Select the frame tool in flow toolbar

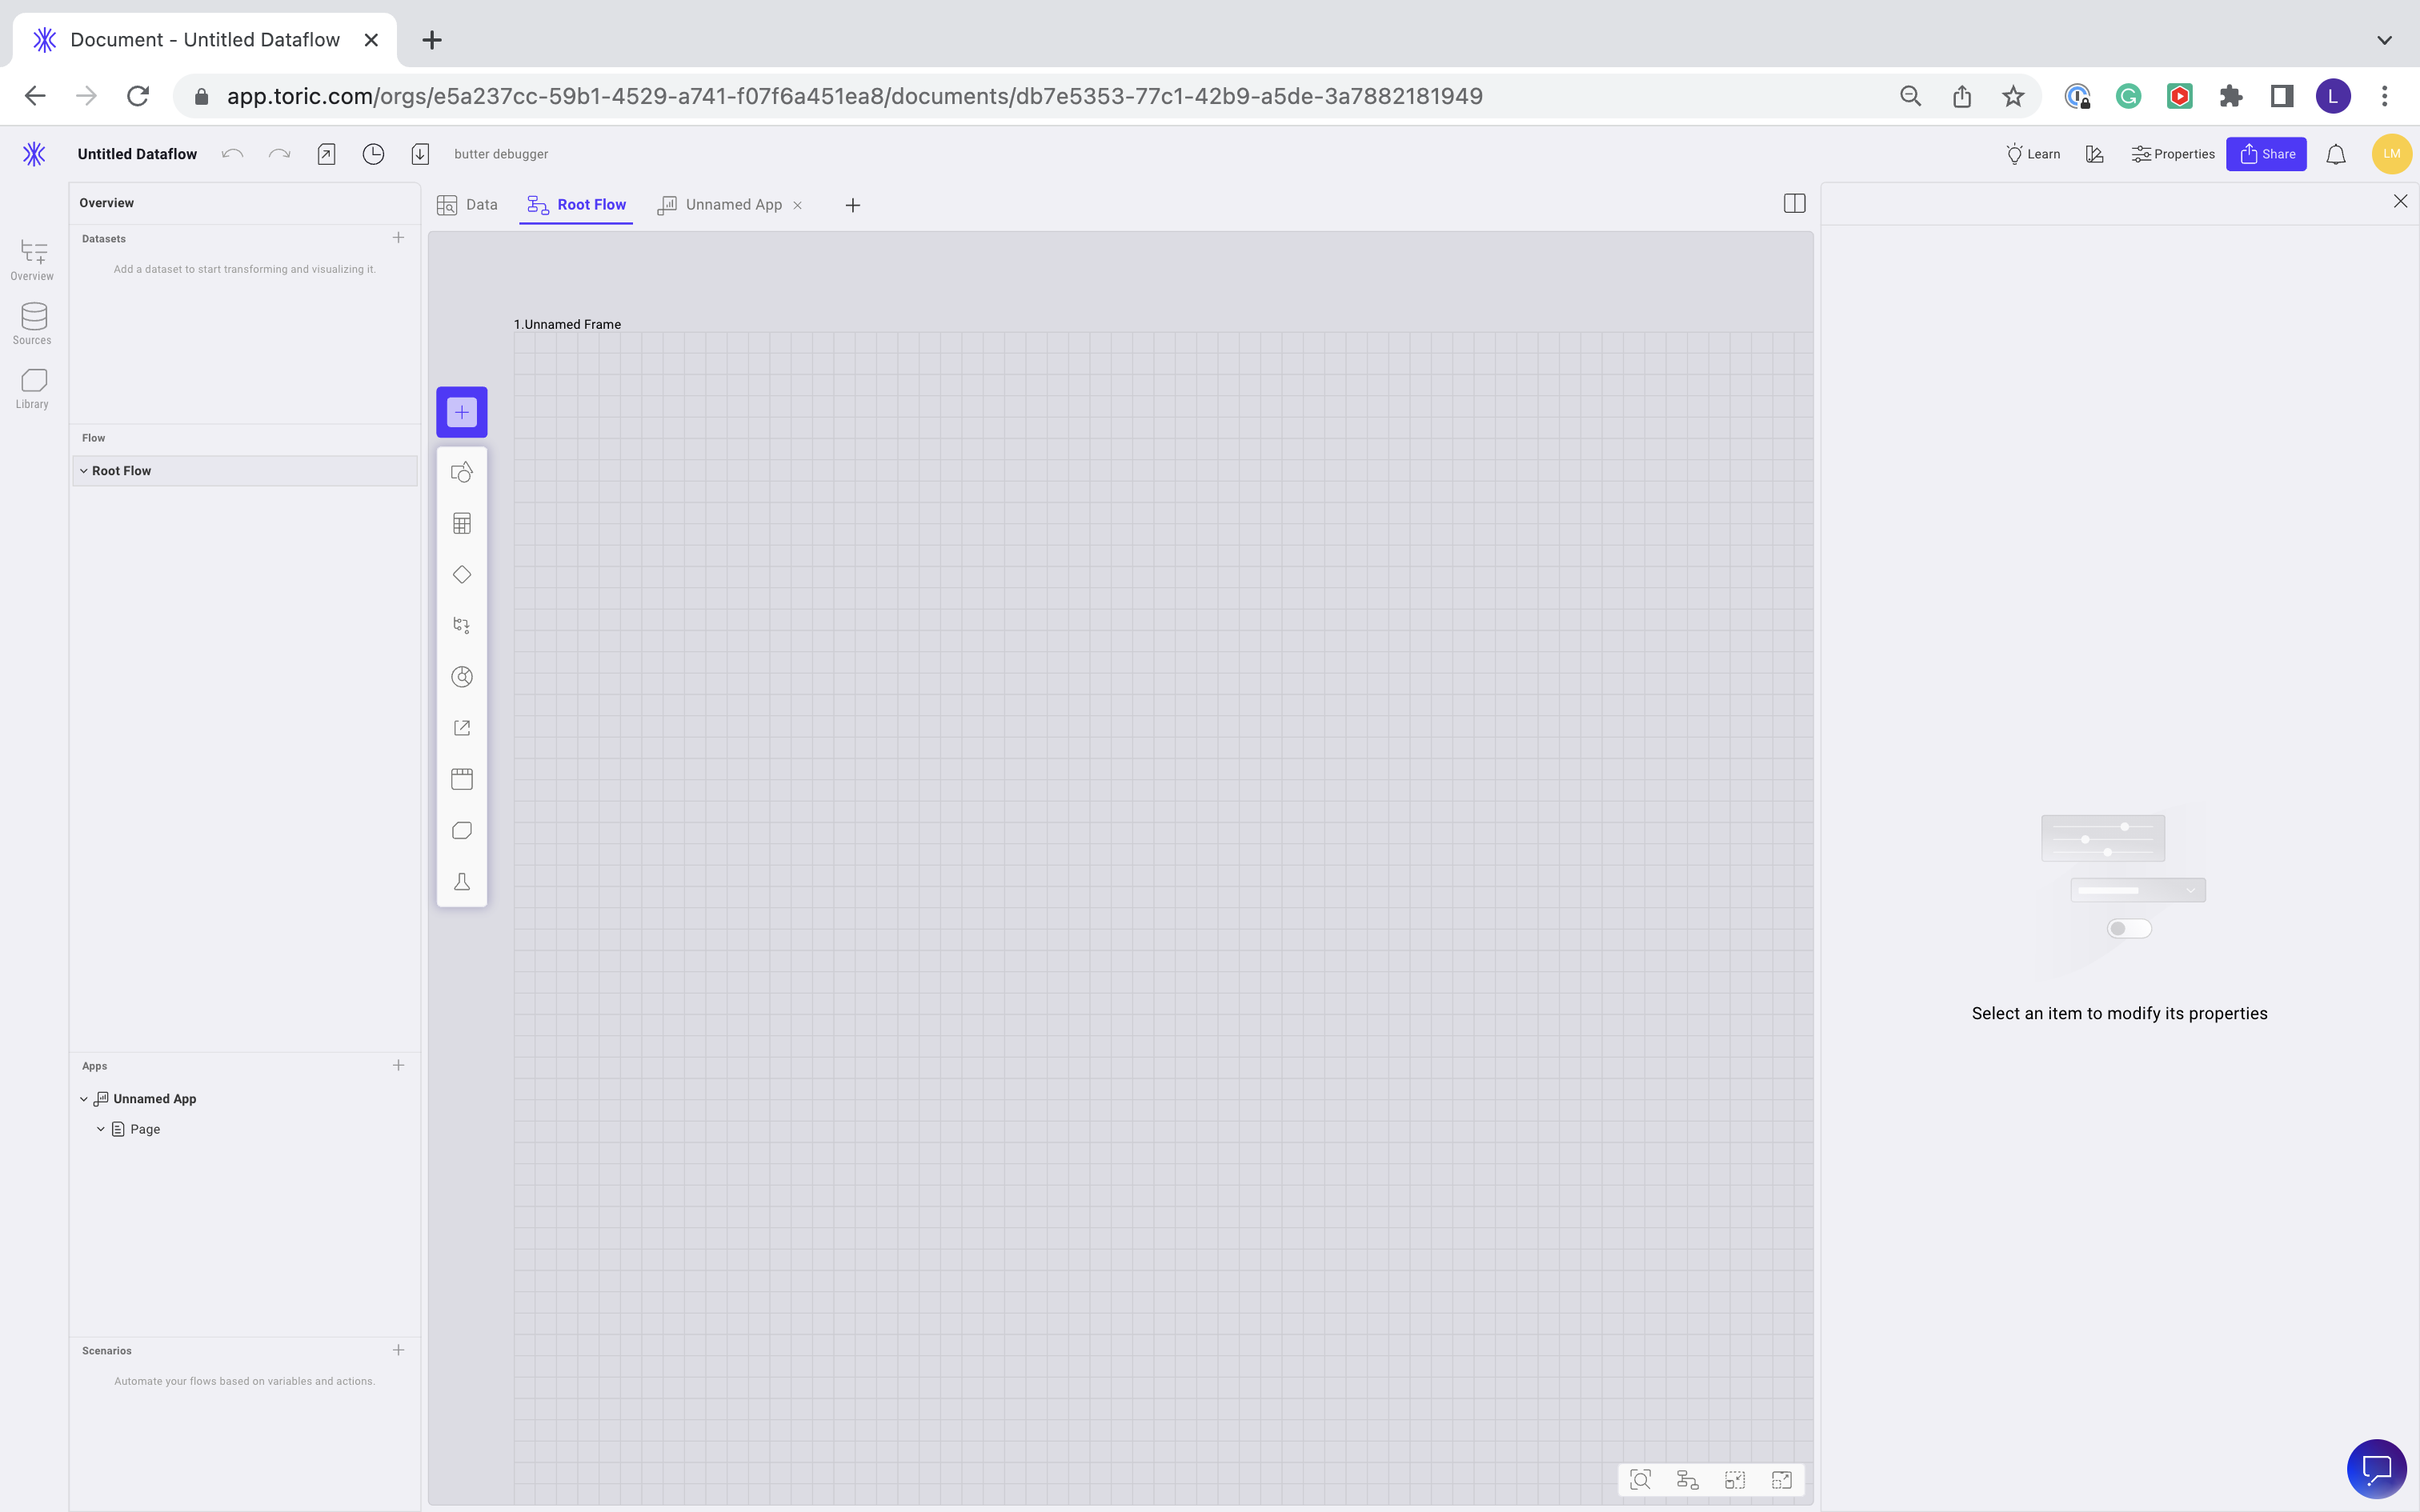(x=462, y=779)
